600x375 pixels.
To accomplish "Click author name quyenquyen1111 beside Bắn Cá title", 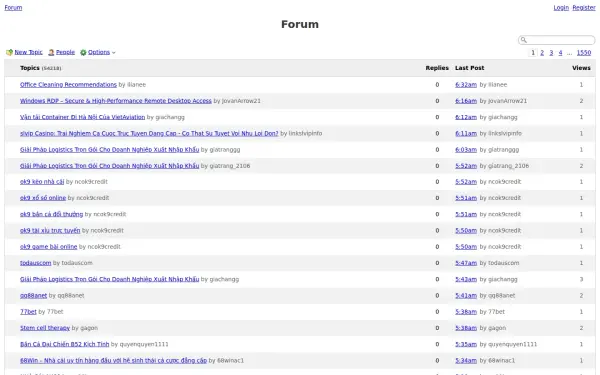I will pos(144,344).
